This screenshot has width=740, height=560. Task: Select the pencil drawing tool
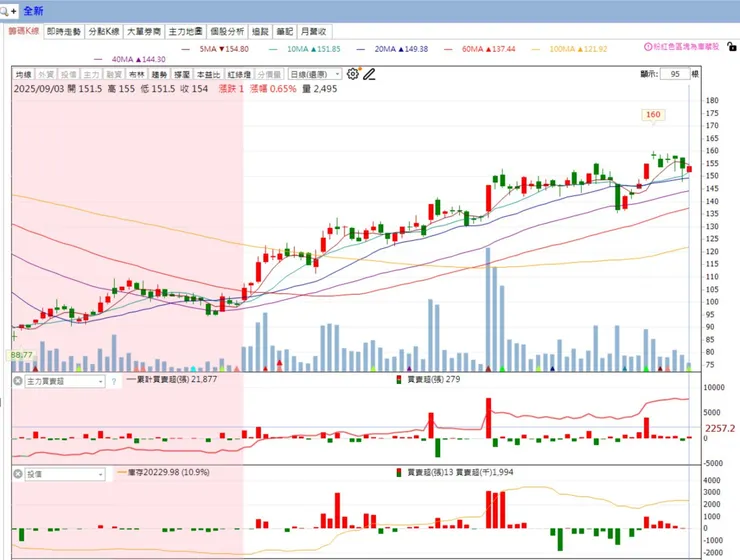(369, 74)
